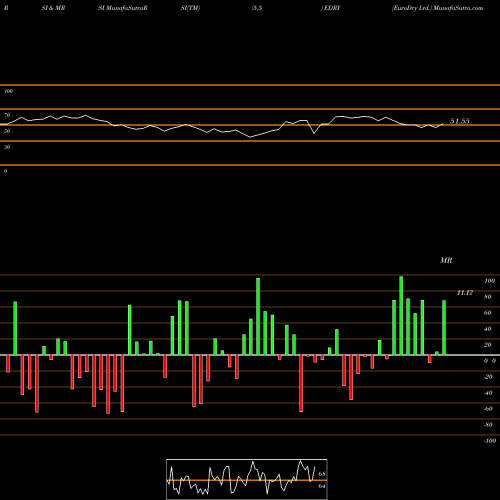Click the EDRY ticker text in header

(332, 8)
